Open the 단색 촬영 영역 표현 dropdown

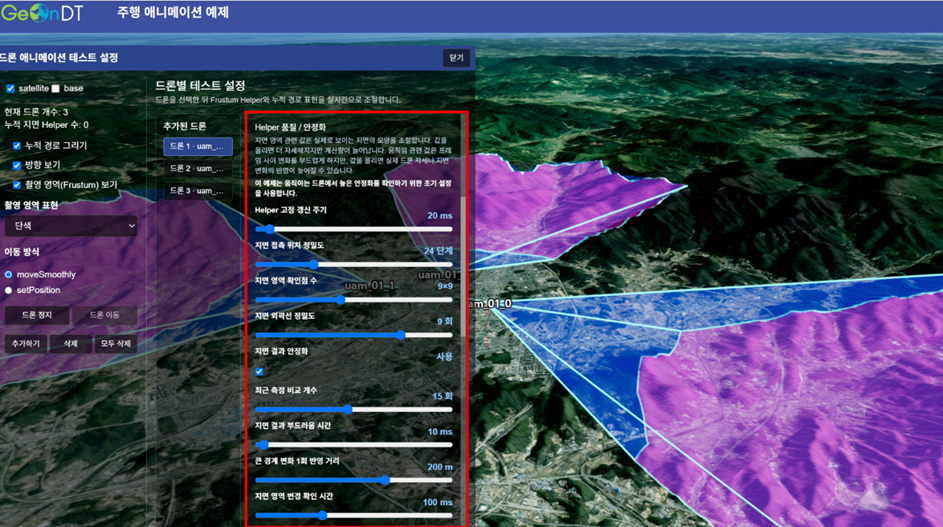point(71,226)
